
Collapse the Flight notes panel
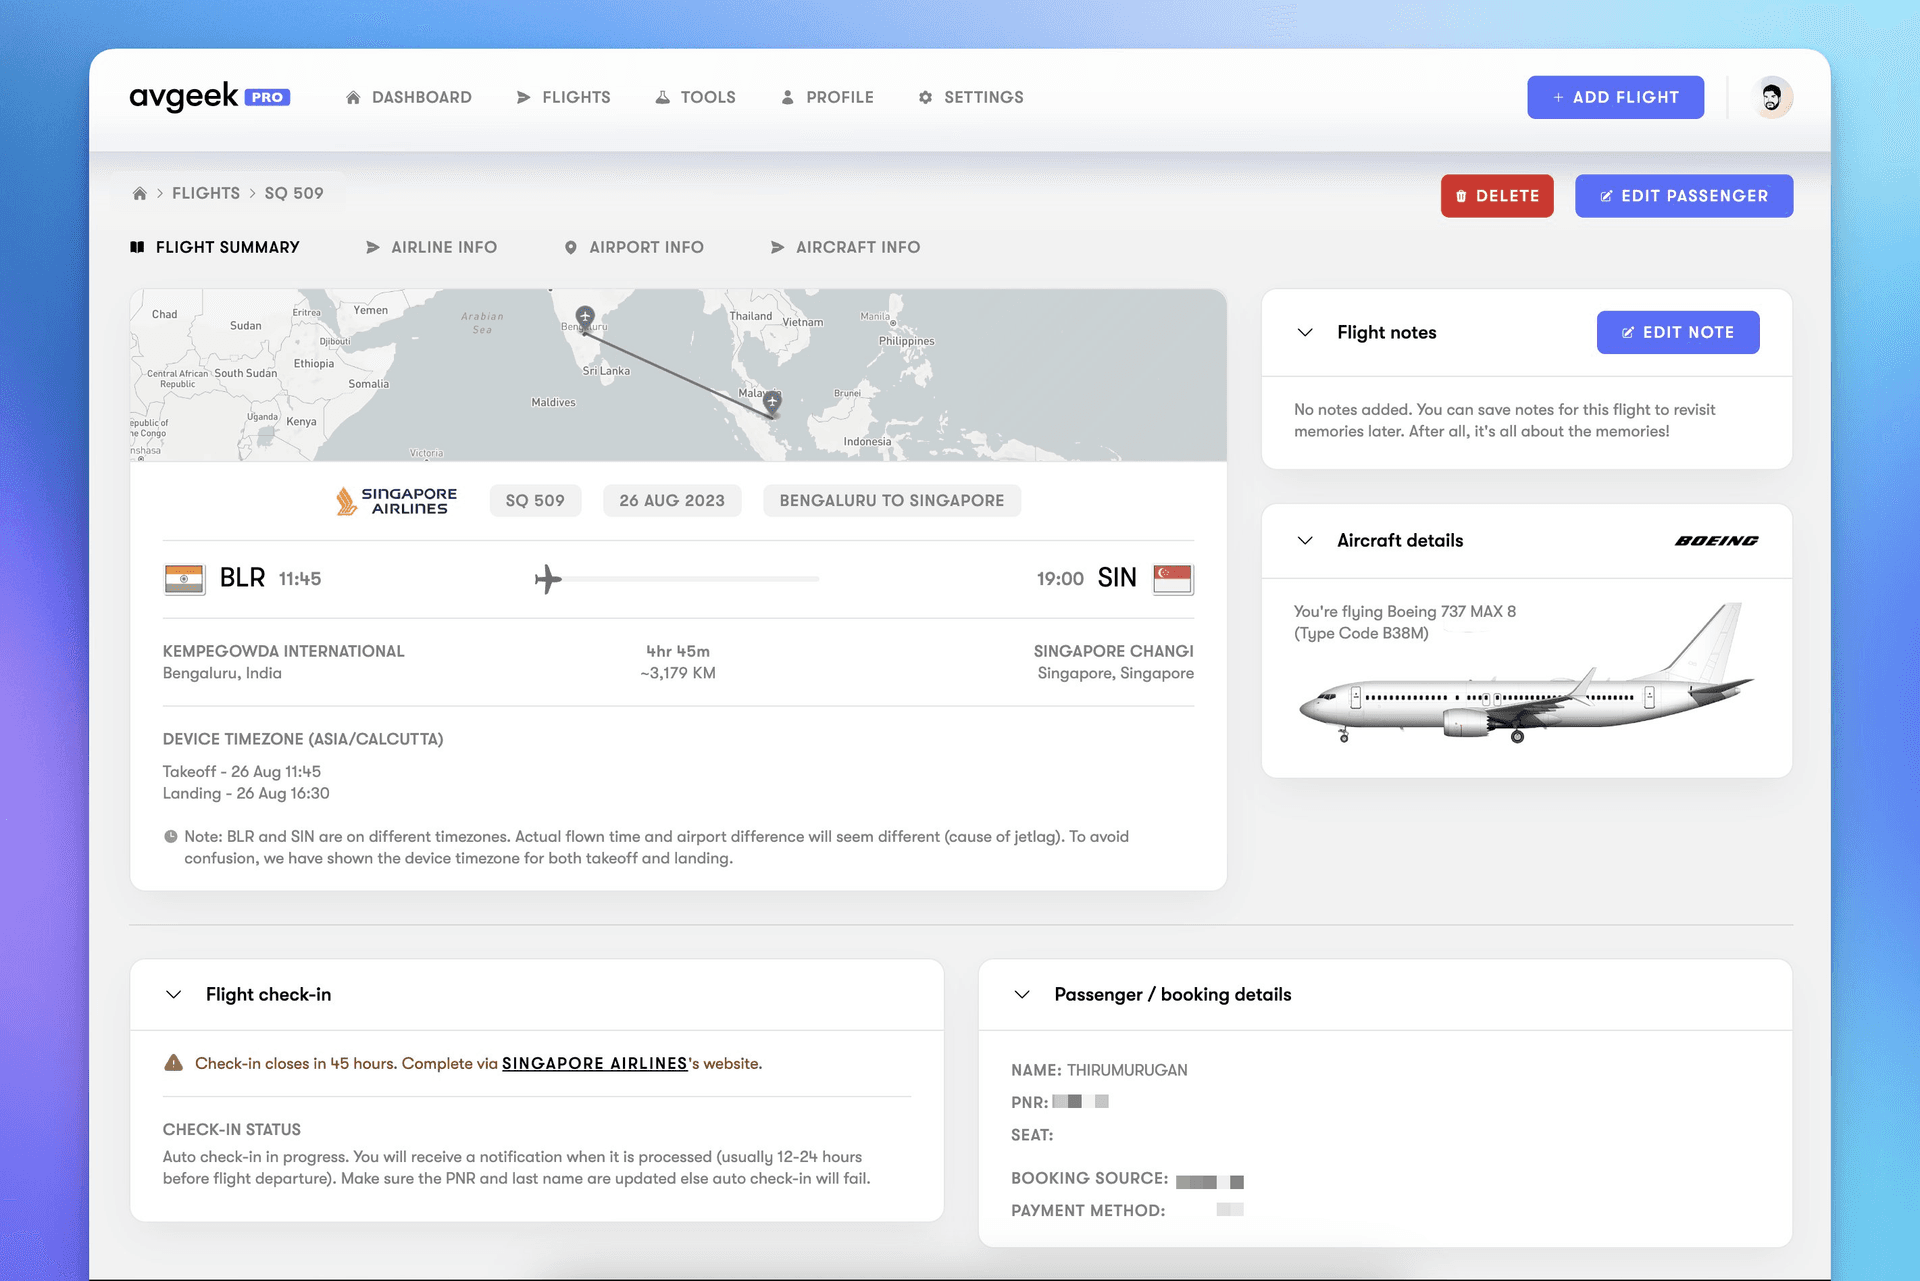point(1305,333)
